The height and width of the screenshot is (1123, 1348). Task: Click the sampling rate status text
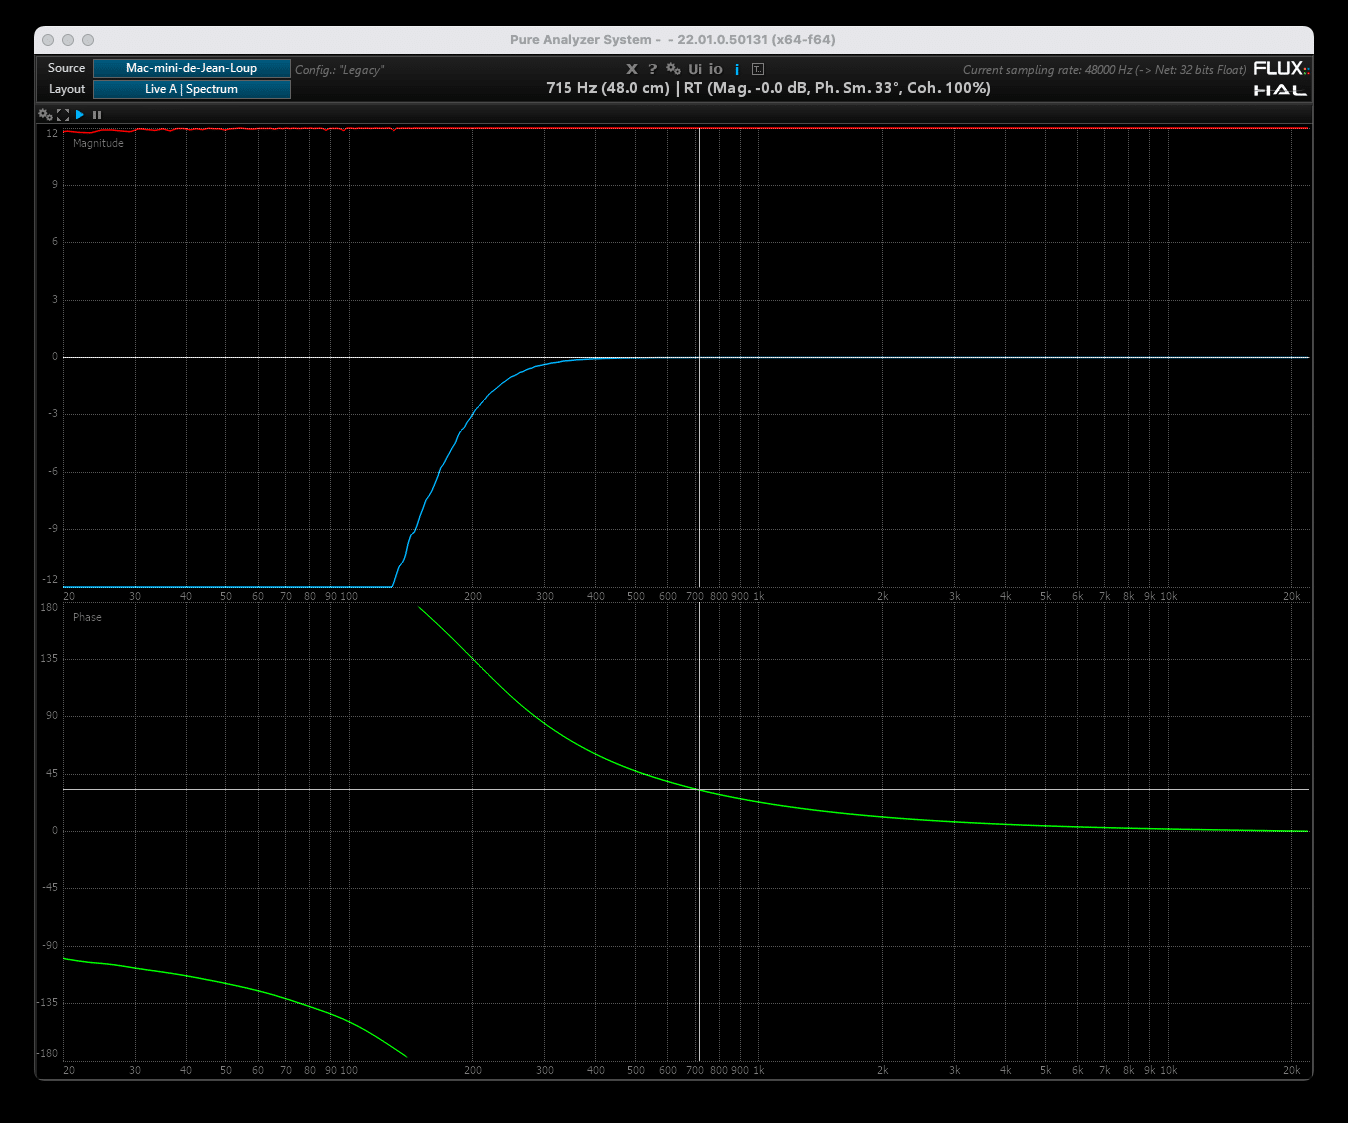[1104, 70]
